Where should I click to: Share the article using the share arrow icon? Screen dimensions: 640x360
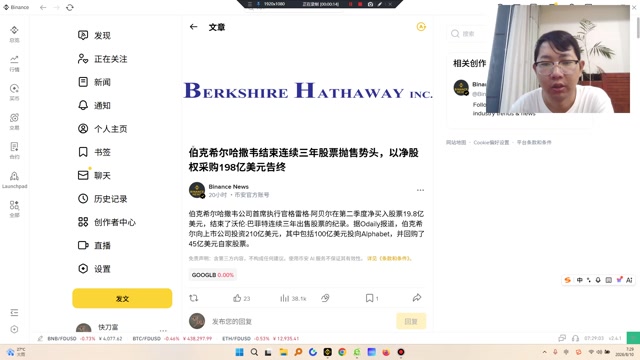tap(417, 298)
